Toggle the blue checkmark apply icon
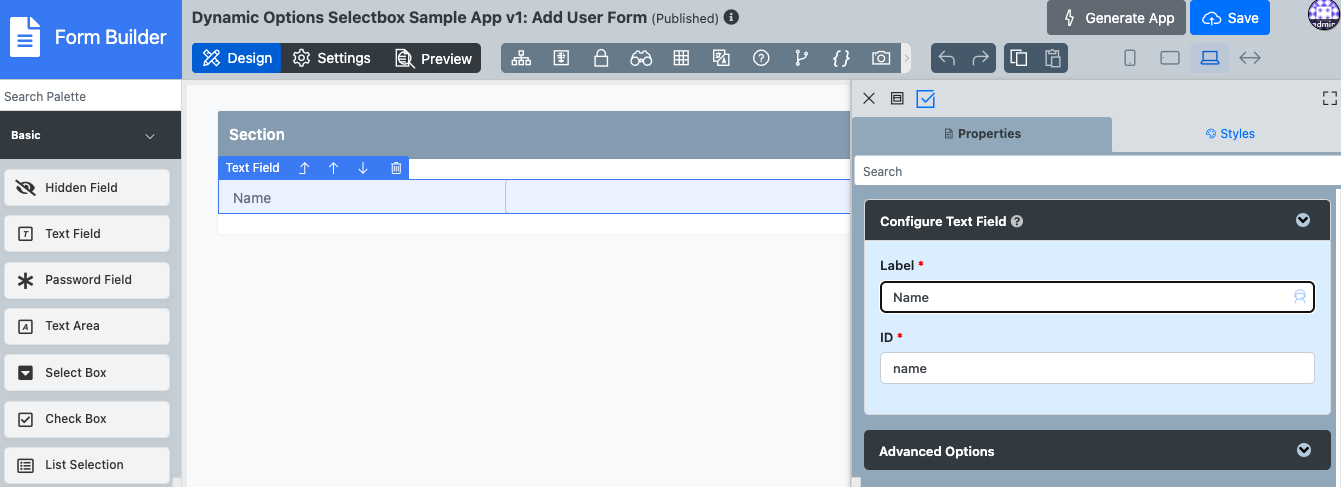1341x487 pixels. 925,98
